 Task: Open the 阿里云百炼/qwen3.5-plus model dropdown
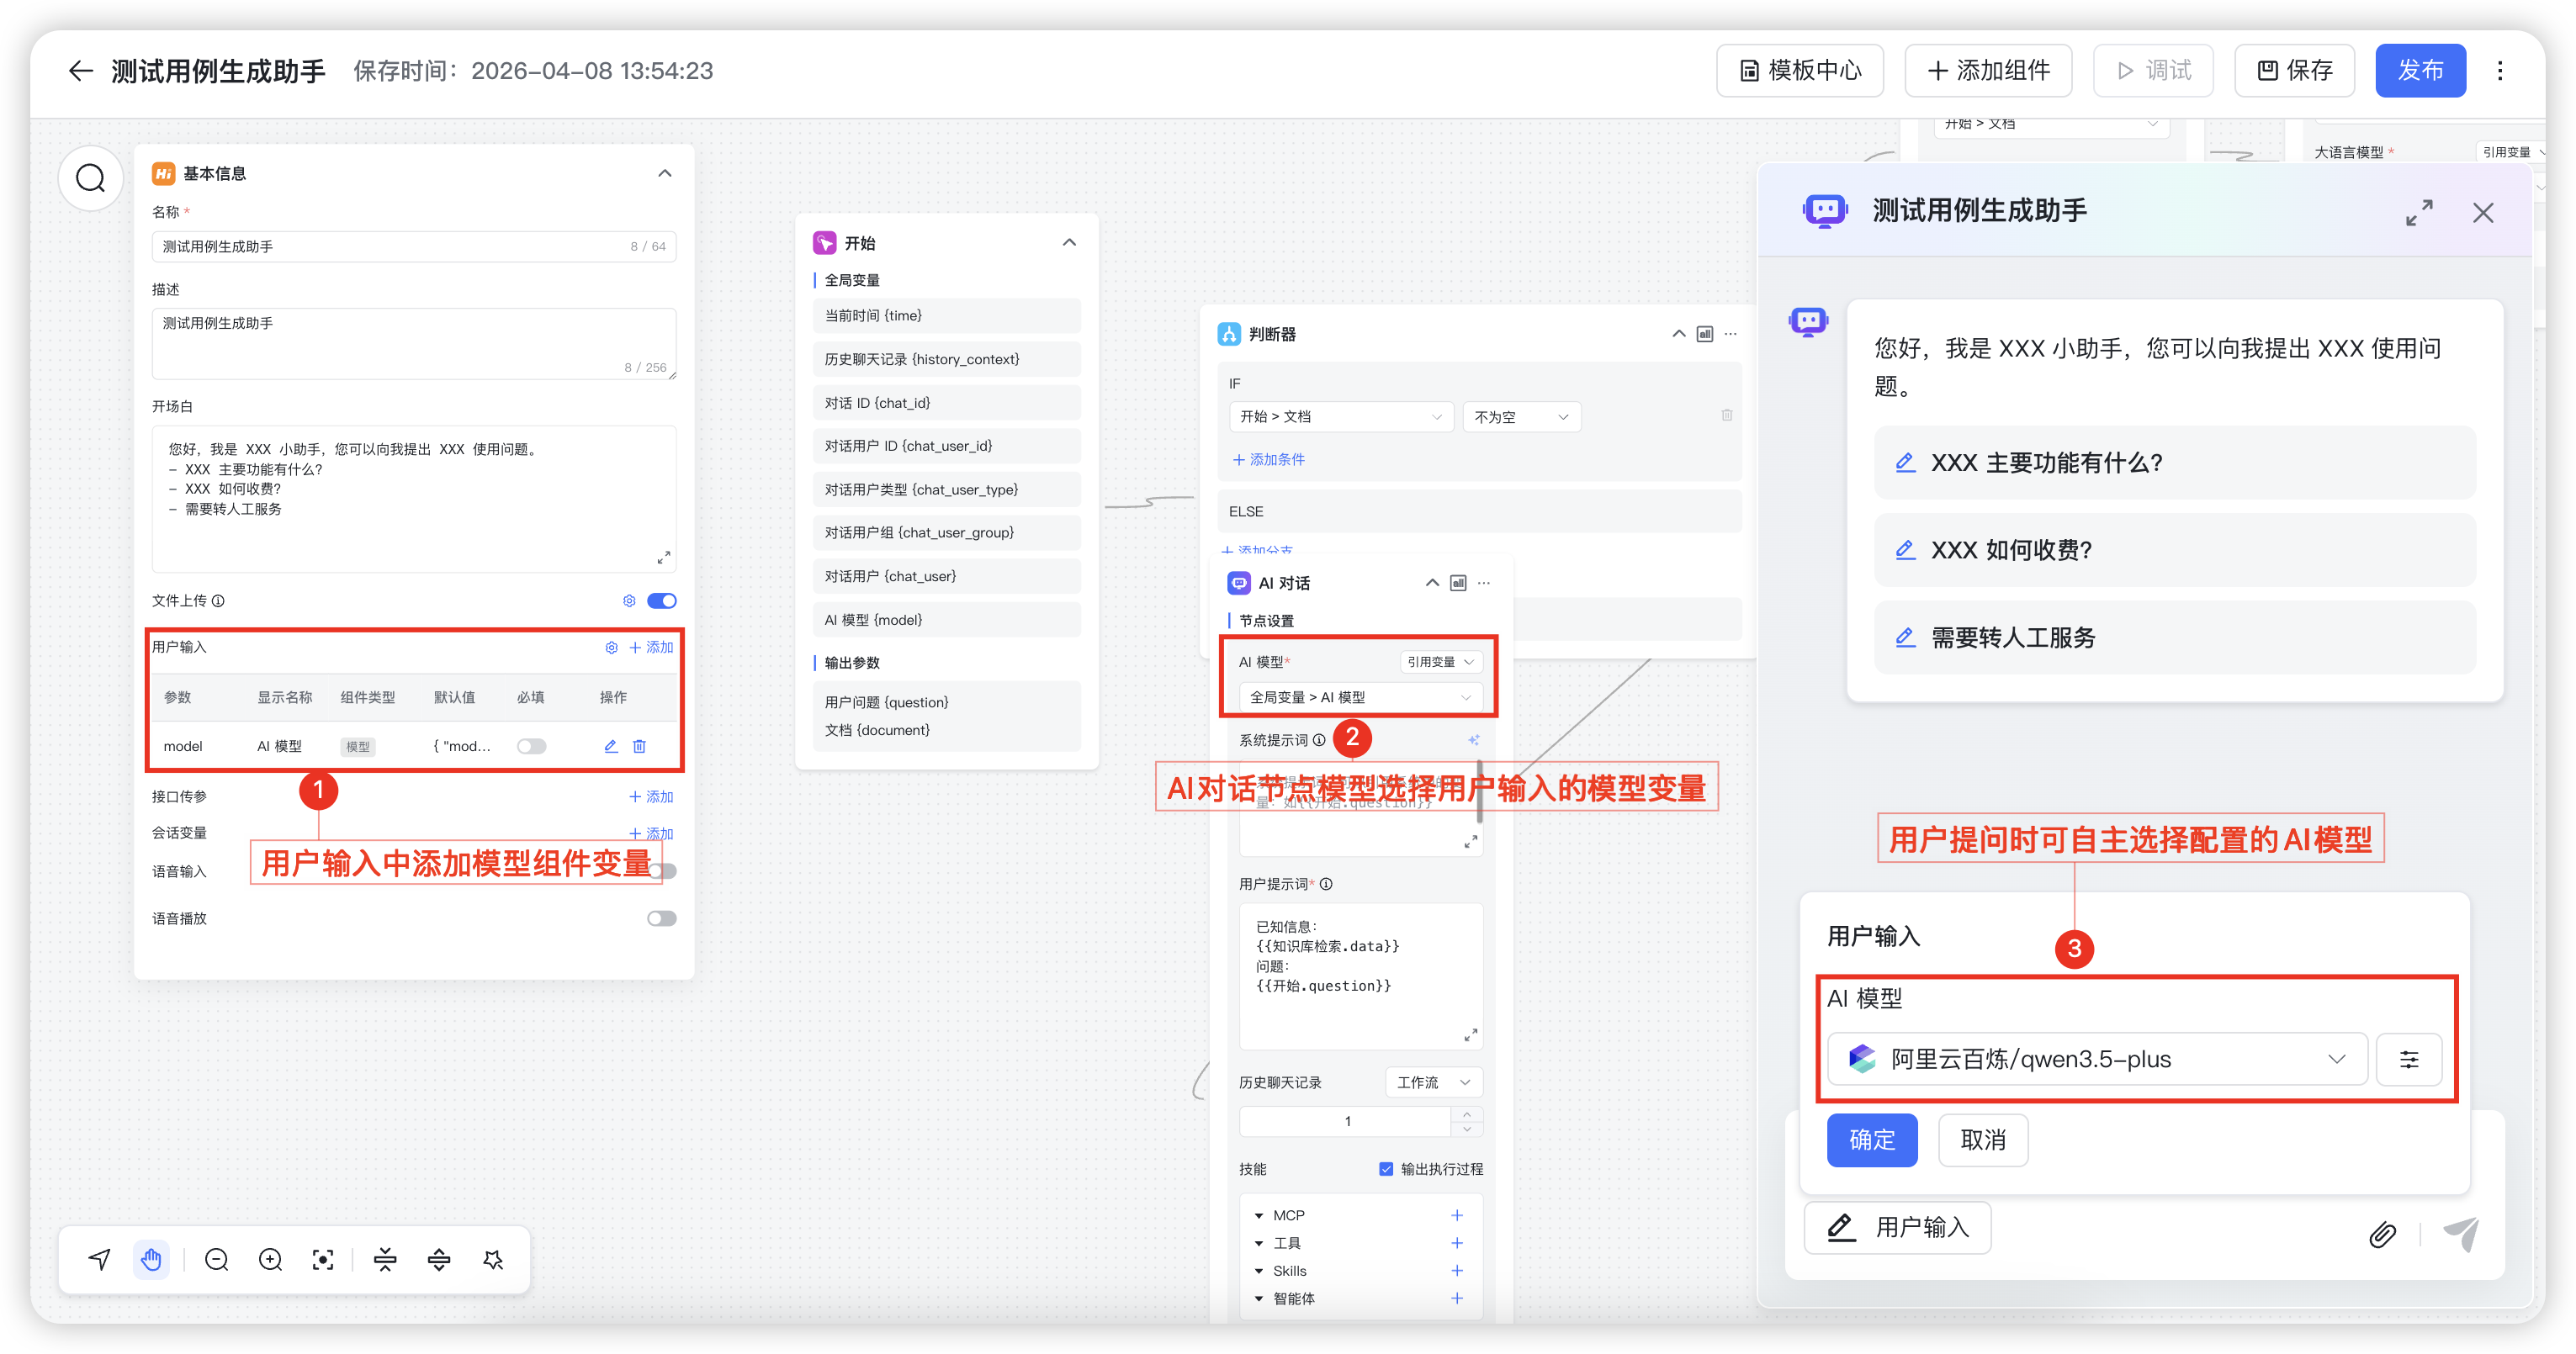coord(2337,1059)
